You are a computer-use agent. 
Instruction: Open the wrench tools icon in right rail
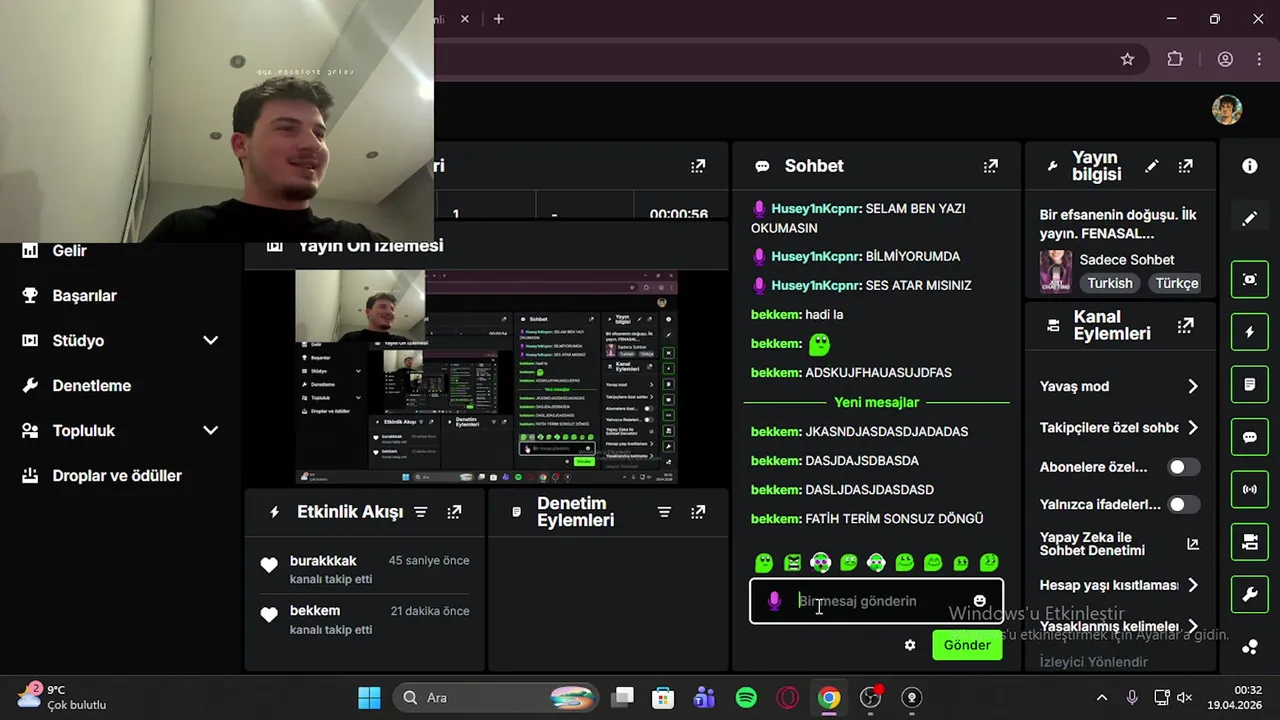click(1249, 595)
